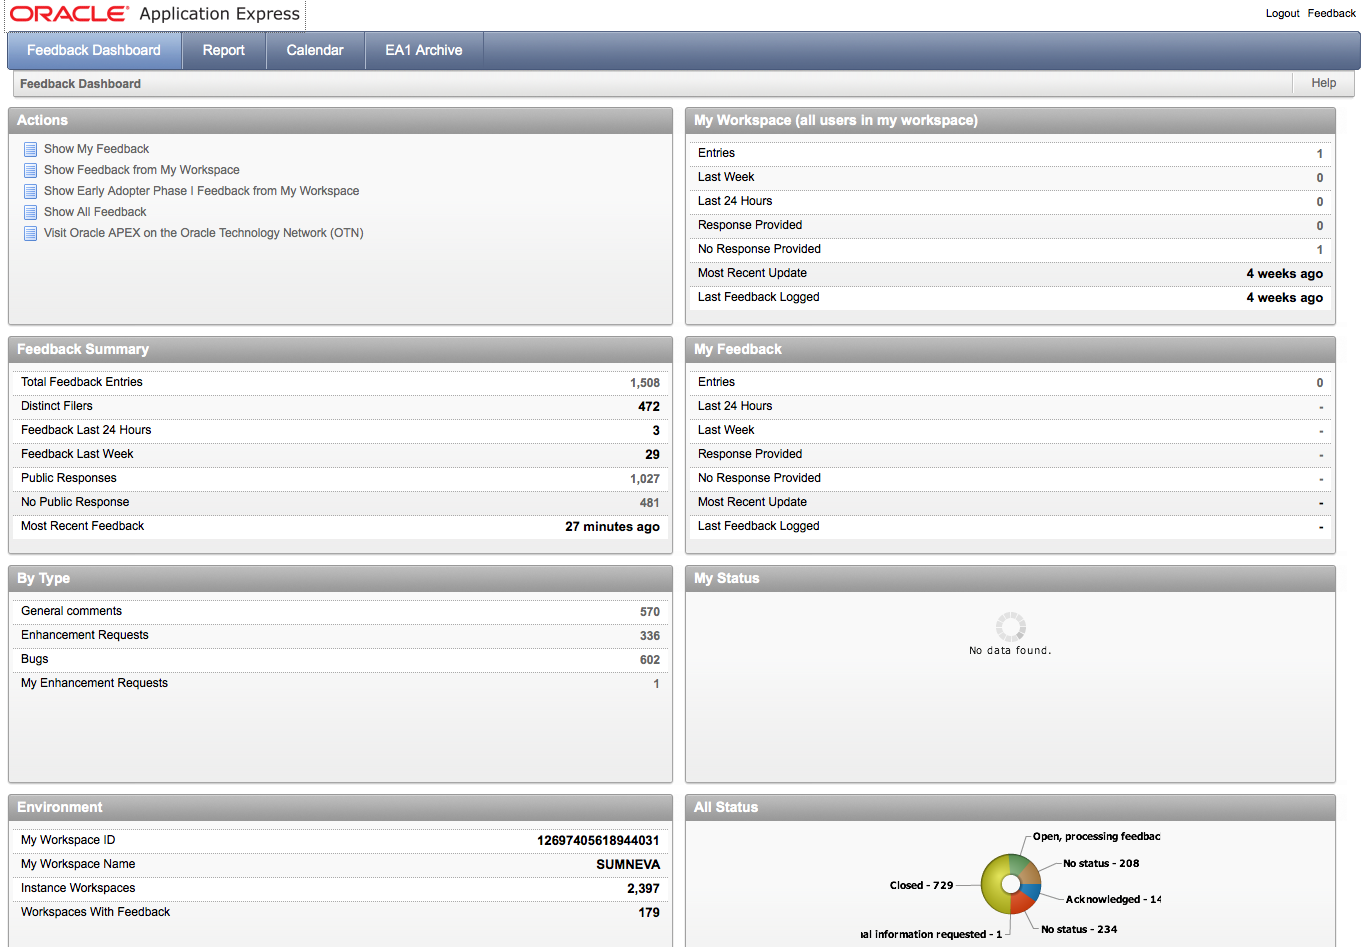Click the Logout link
This screenshot has height=947, width=1364.
point(1282,13)
